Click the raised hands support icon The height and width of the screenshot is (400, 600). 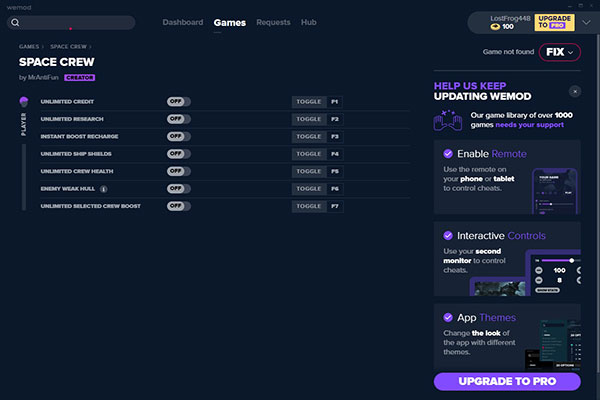[x=446, y=120]
